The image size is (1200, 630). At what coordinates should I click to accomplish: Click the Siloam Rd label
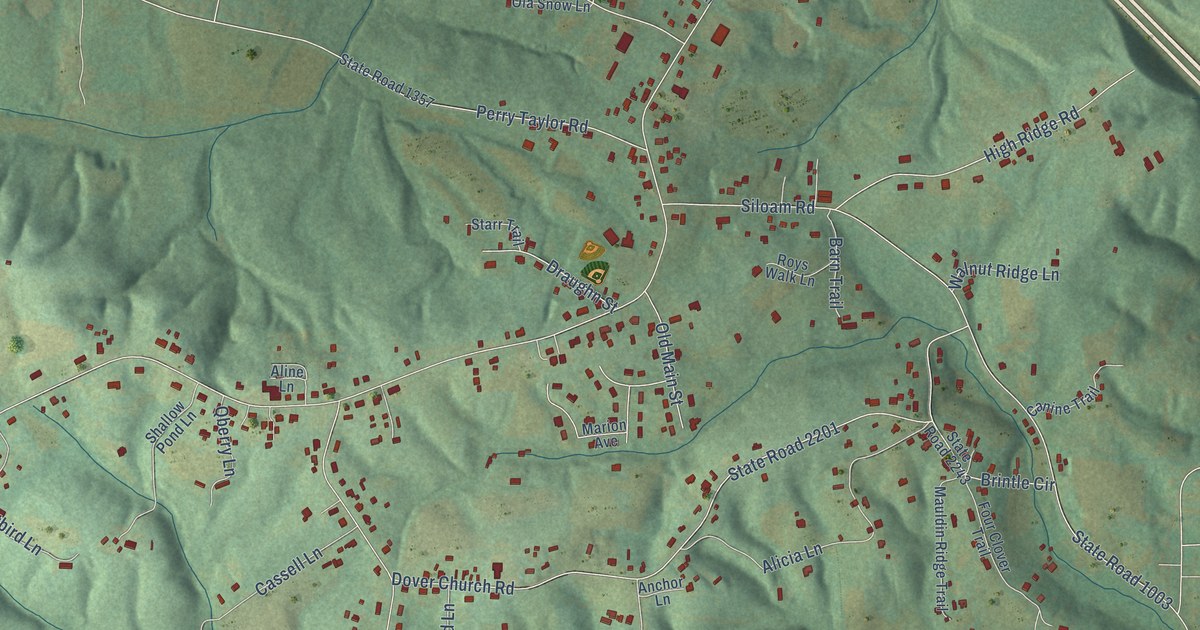coord(778,207)
